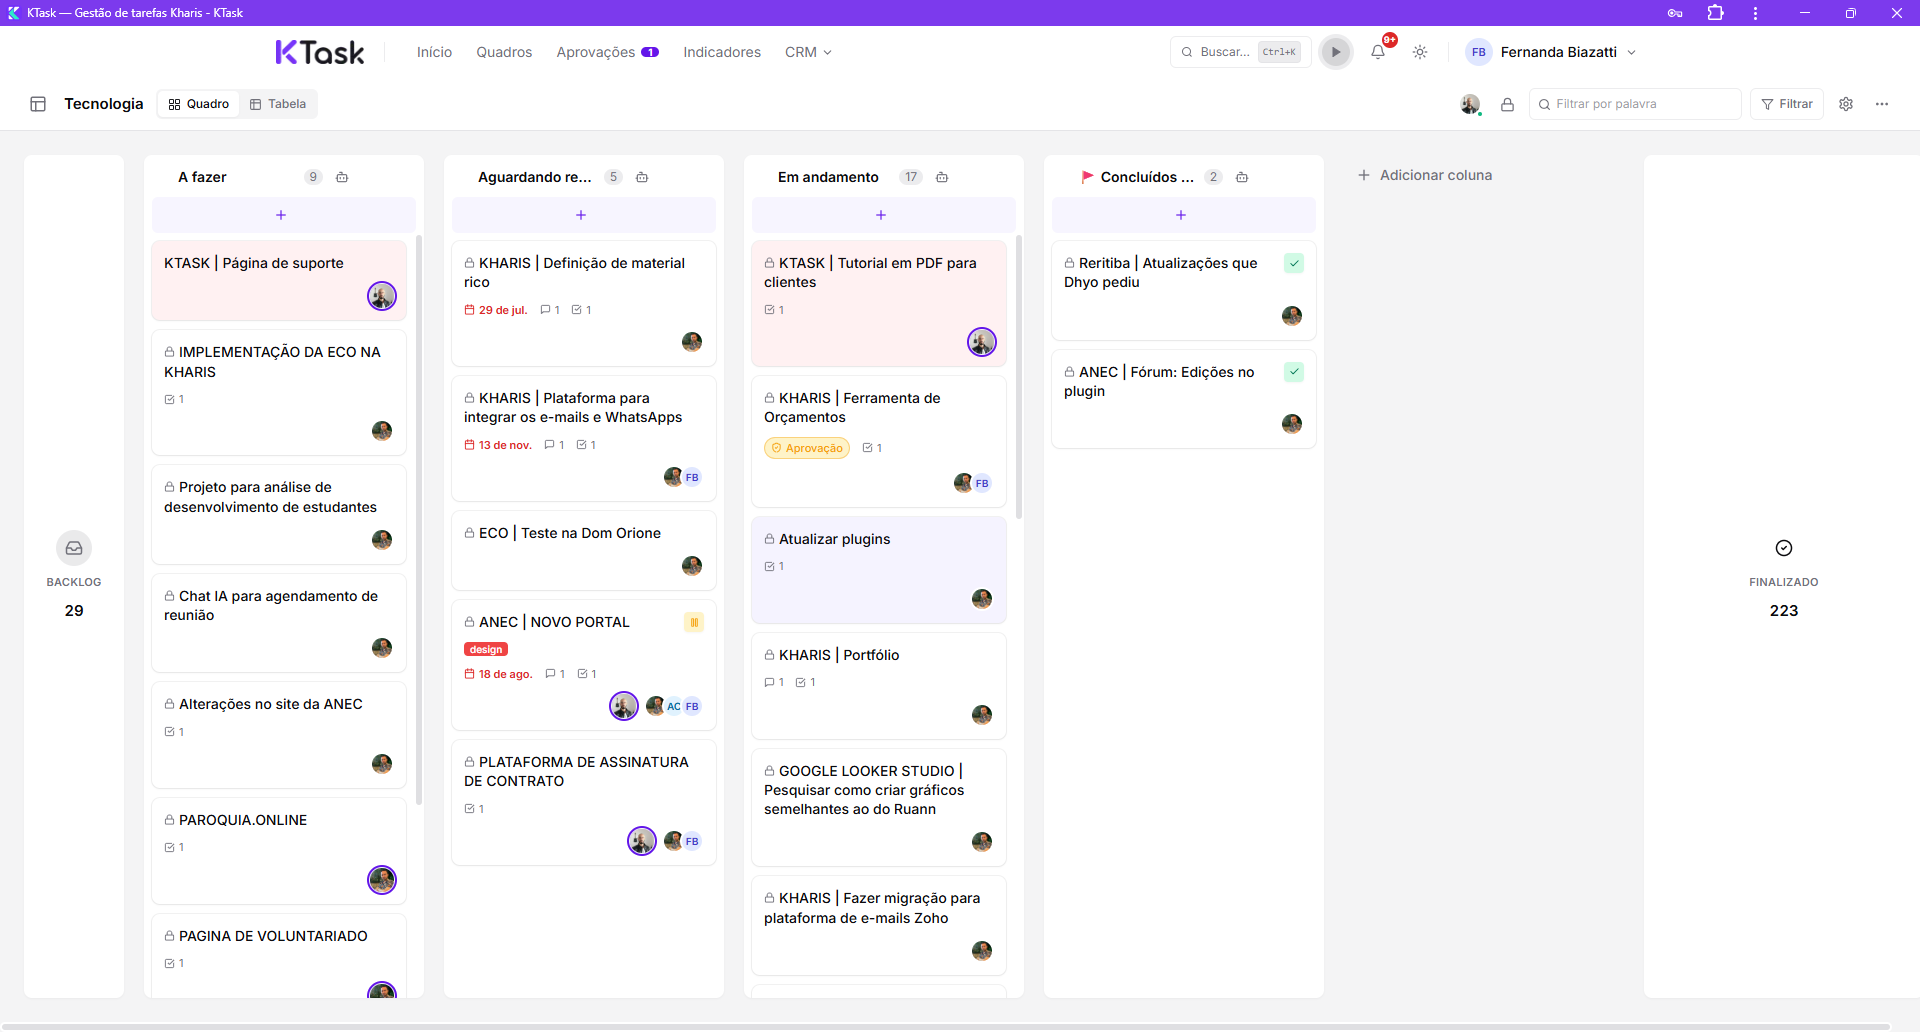Click the board lock privacy icon
The height and width of the screenshot is (1032, 1920).
click(x=1507, y=104)
